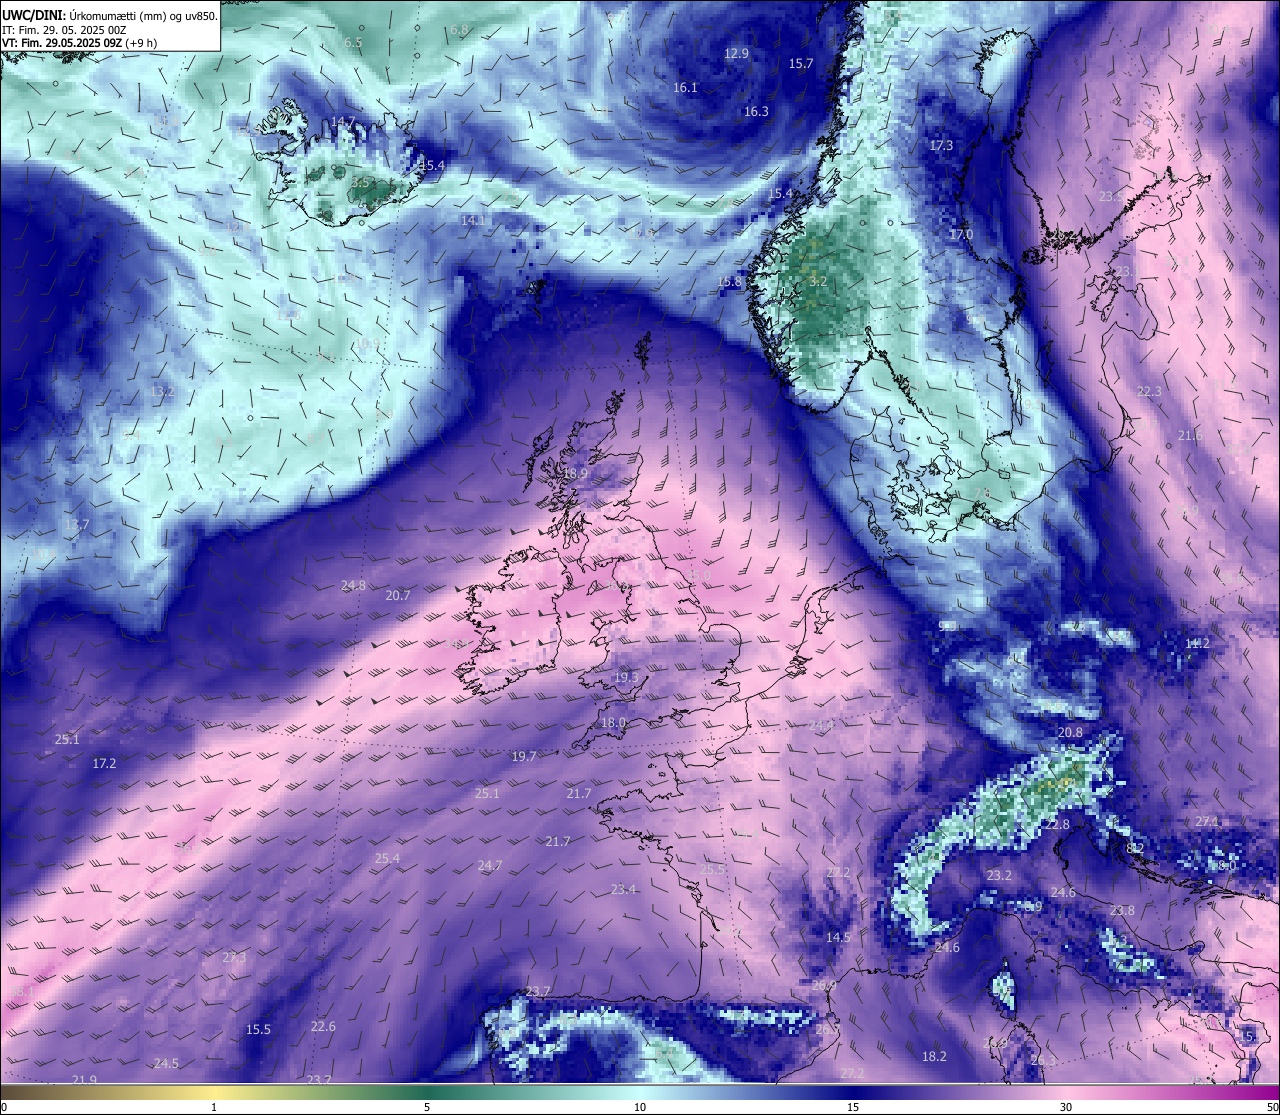
Task: Click the 16.1 value label
Action: pos(685,88)
